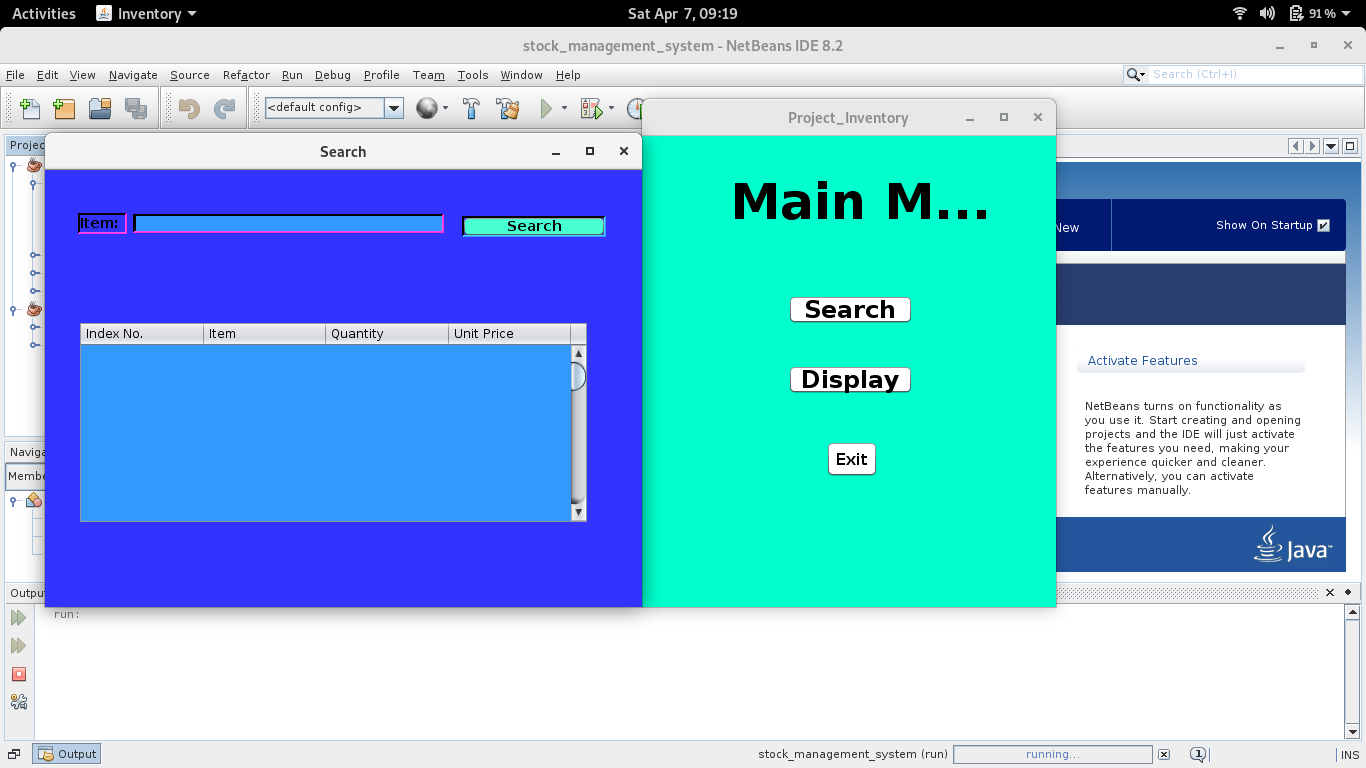The image size is (1366, 768).
Task: Click the Quantity column header
Action: pos(387,334)
